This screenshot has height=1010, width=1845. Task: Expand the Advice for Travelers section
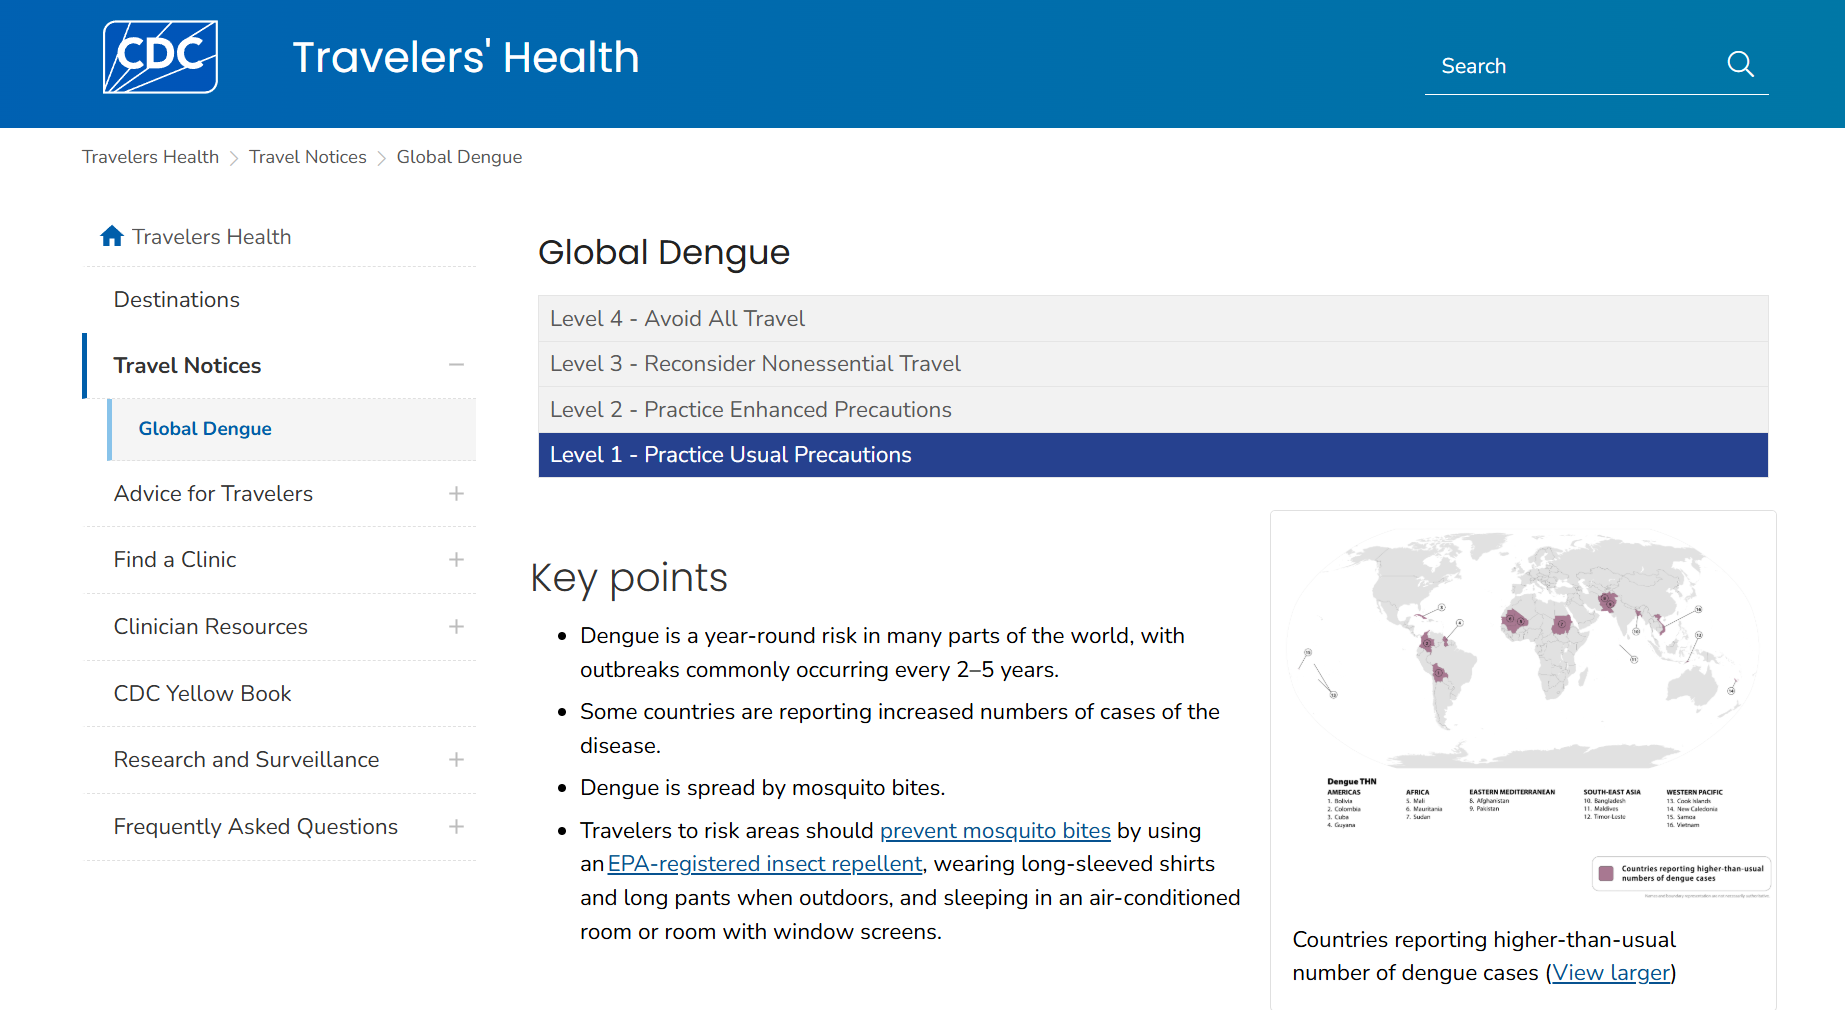[x=456, y=494]
